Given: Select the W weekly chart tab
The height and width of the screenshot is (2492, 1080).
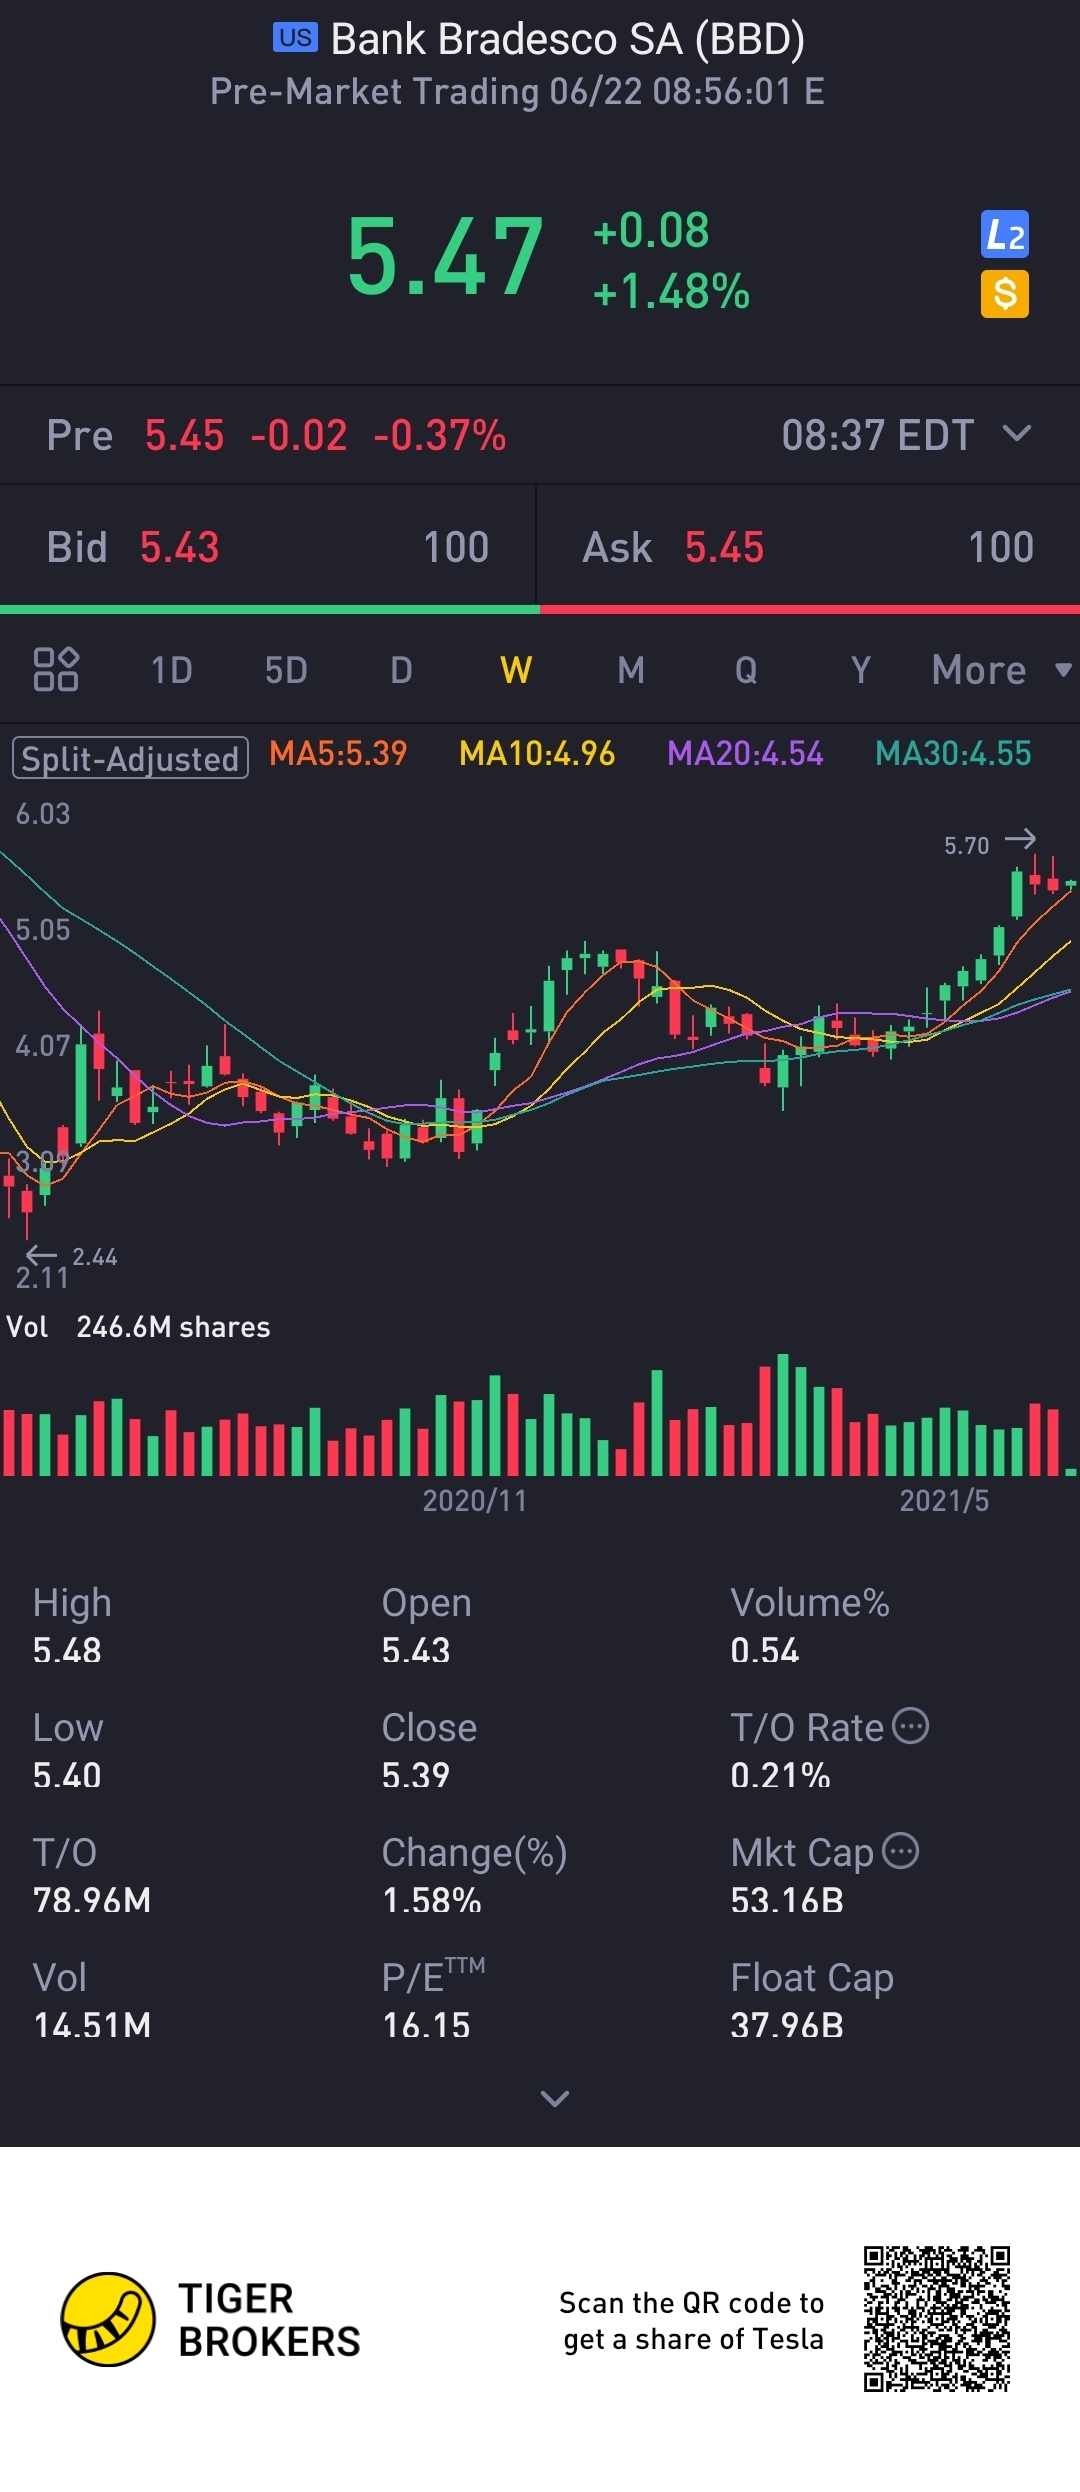Looking at the screenshot, I should click(516, 669).
